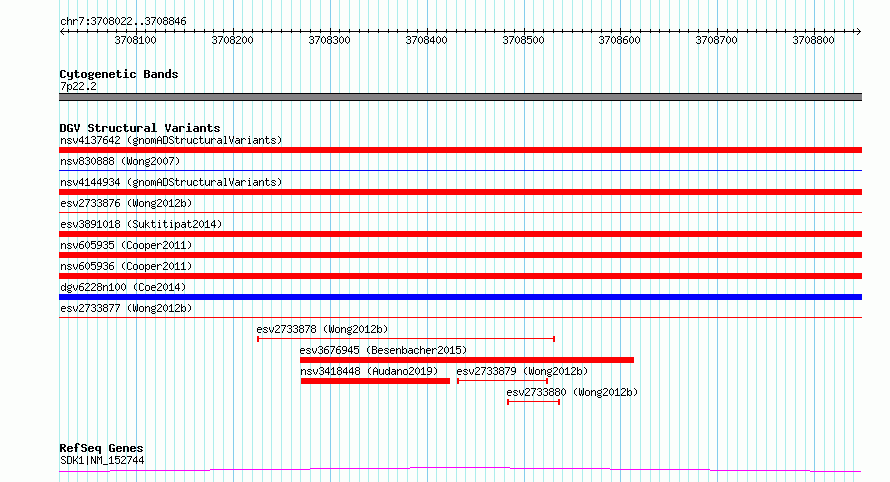Click ruler position 3708600
Image resolution: width=890 pixels, height=482 pixels.
point(619,40)
